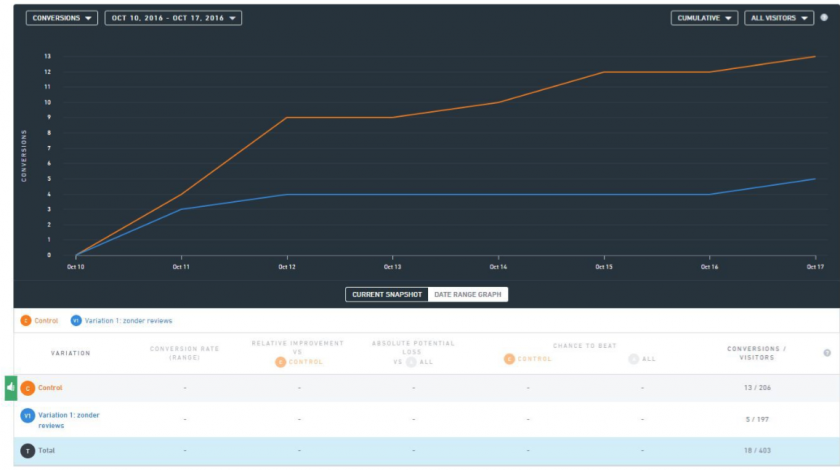Click the Total row label
This screenshot has width=840, height=470.
coord(47,451)
